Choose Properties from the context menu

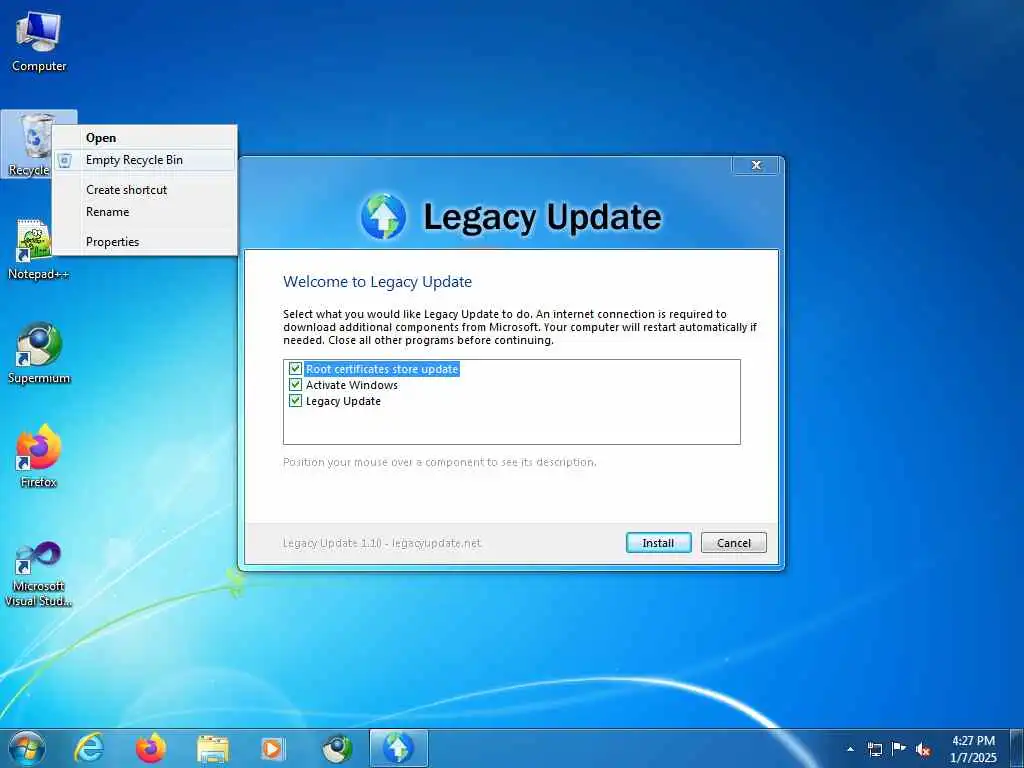pyautogui.click(x=144, y=242)
